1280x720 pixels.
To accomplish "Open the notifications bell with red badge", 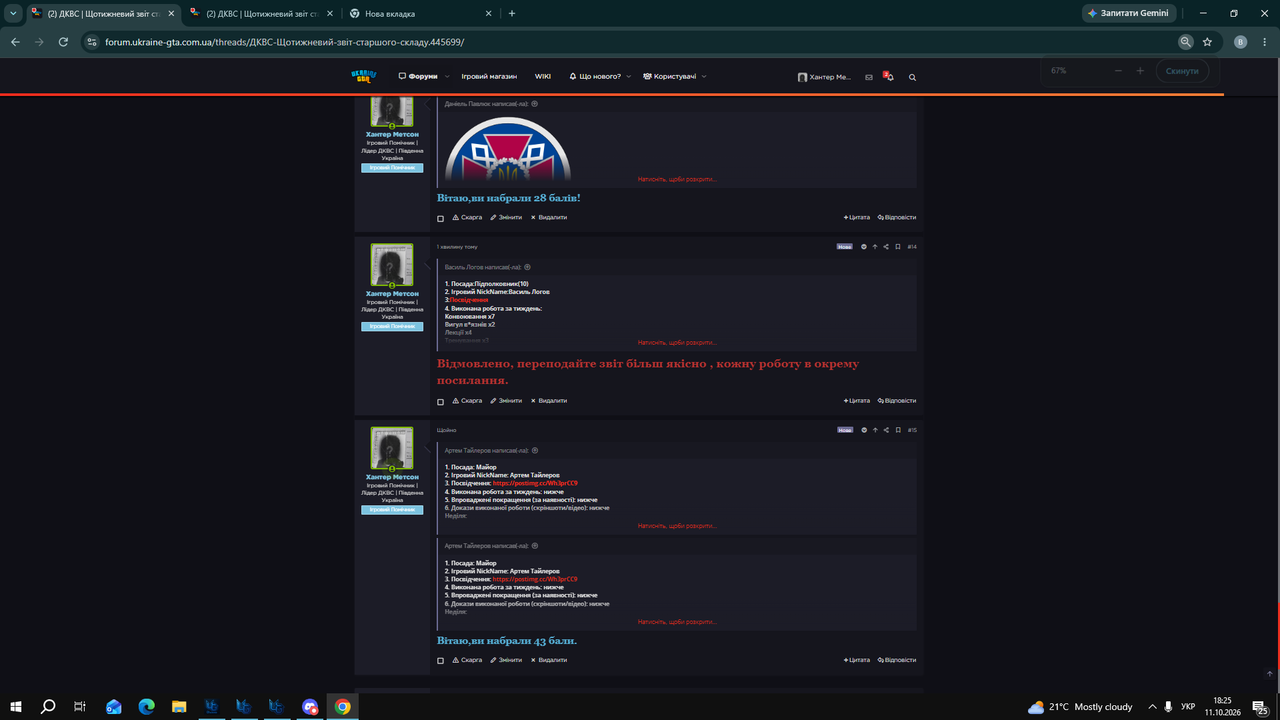I will [889, 76].
